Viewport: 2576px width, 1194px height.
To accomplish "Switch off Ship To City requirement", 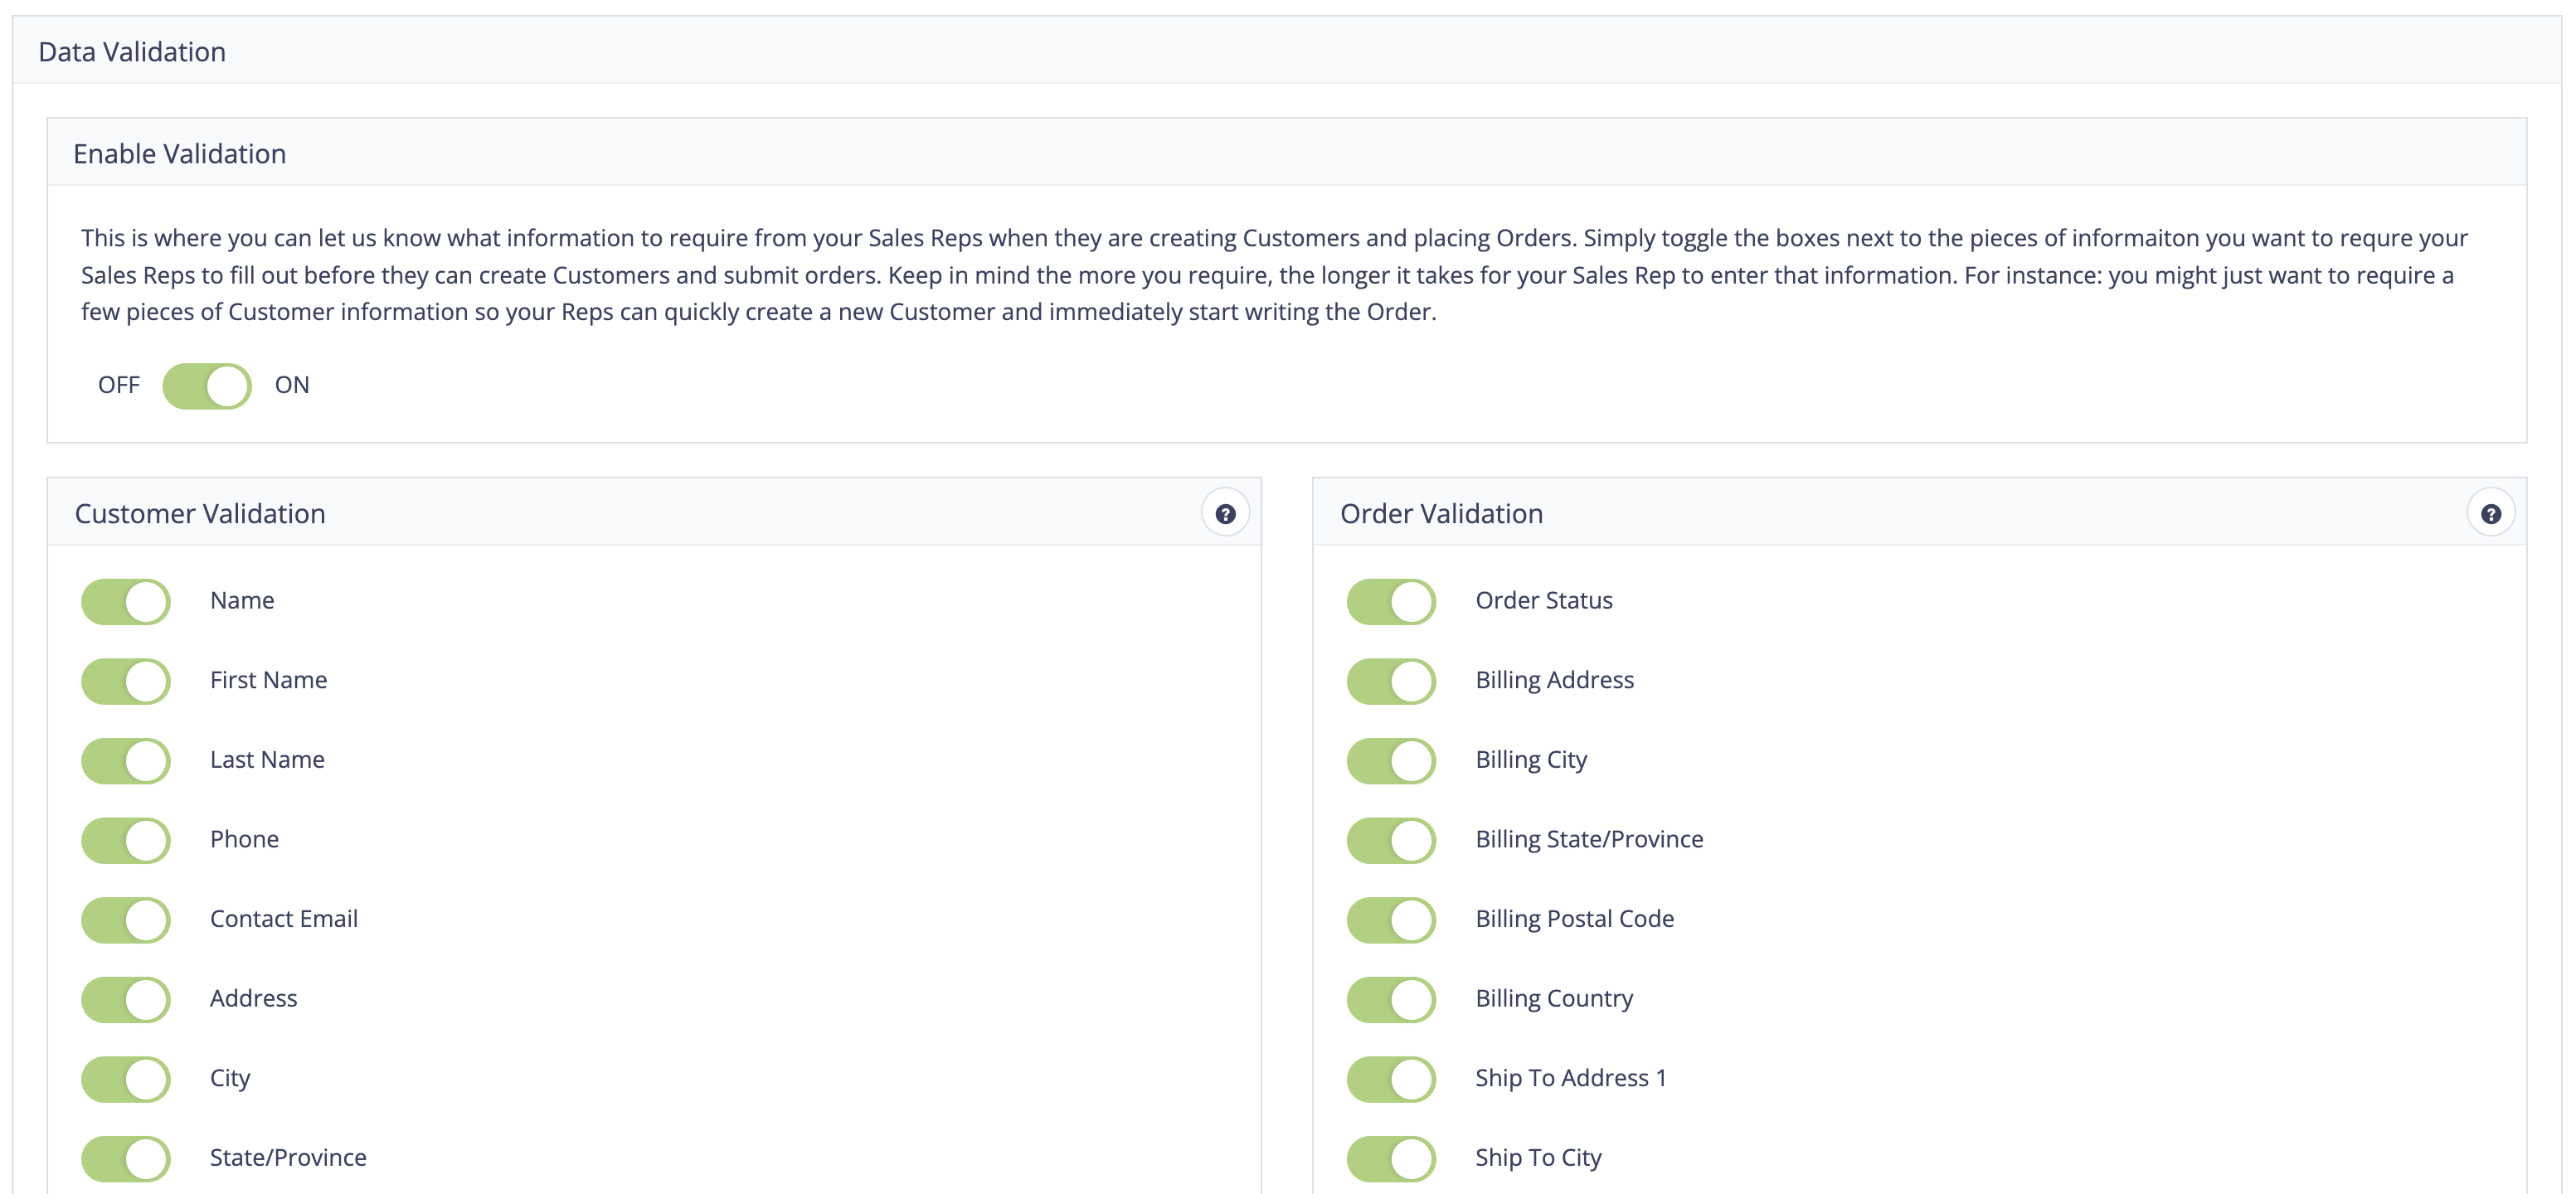I will click(x=1391, y=1159).
